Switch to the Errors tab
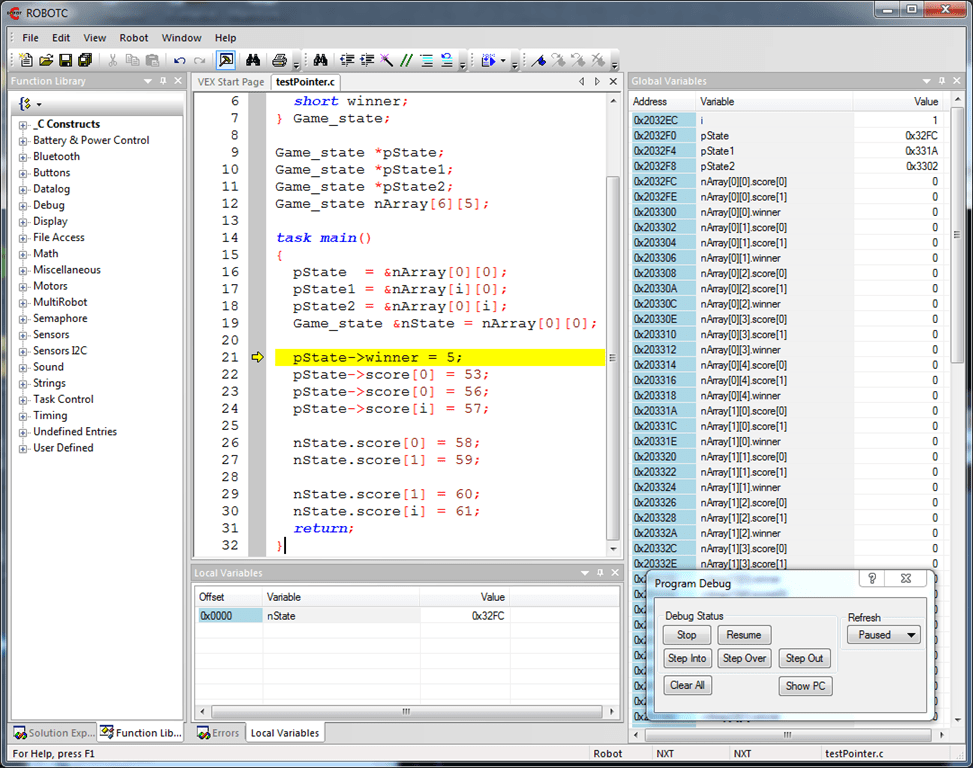Viewport: 973px width, 768px height. click(x=218, y=733)
